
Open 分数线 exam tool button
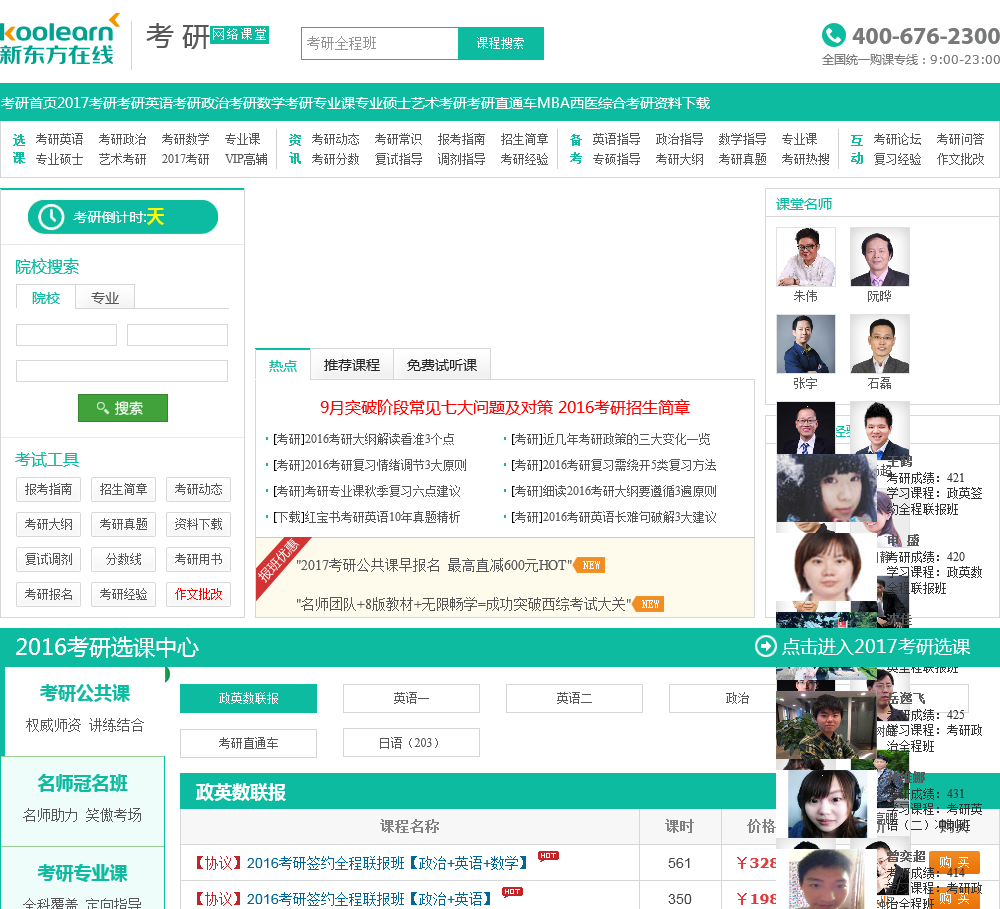tap(123, 559)
